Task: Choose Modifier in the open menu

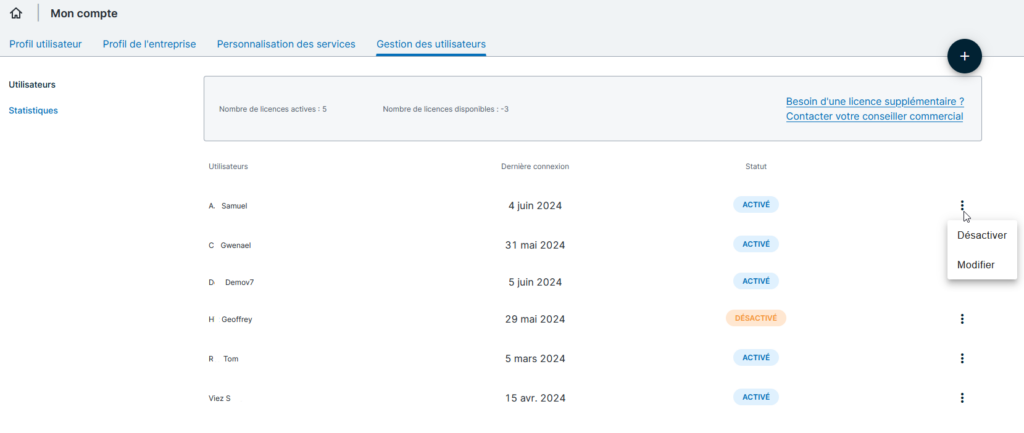Action: [x=975, y=265]
